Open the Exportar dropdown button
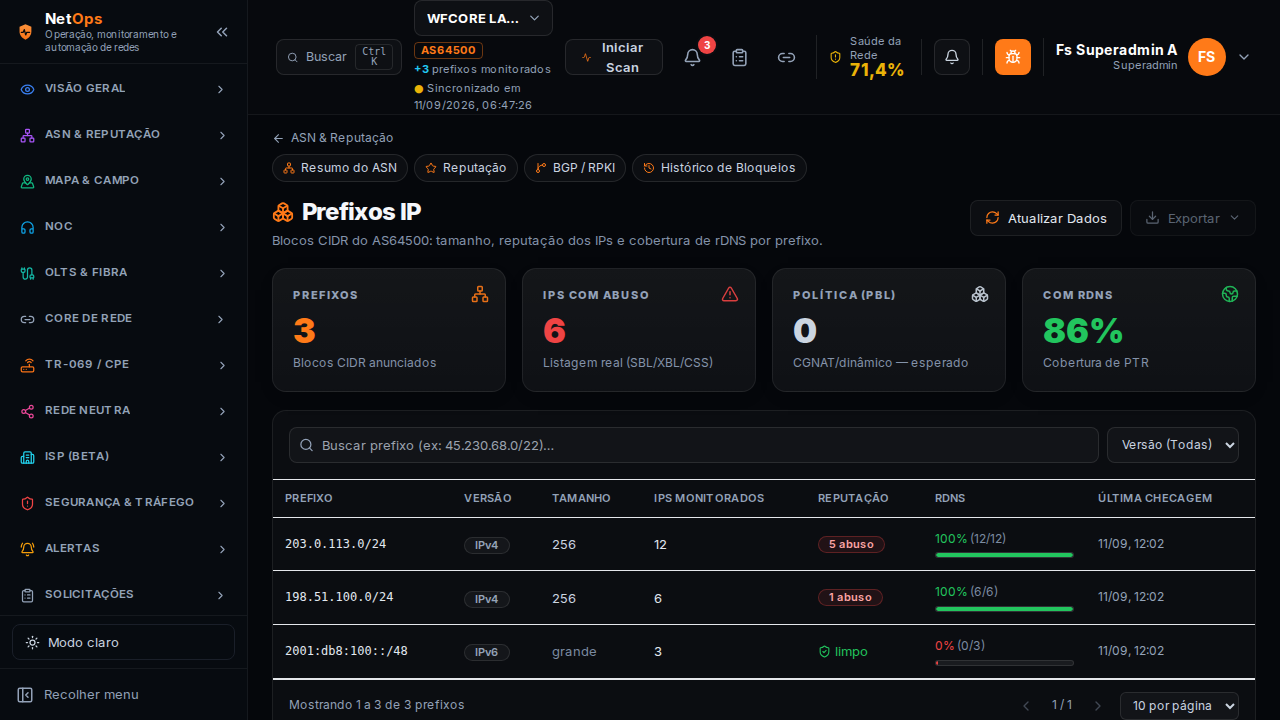The height and width of the screenshot is (720, 1280). click(1193, 218)
